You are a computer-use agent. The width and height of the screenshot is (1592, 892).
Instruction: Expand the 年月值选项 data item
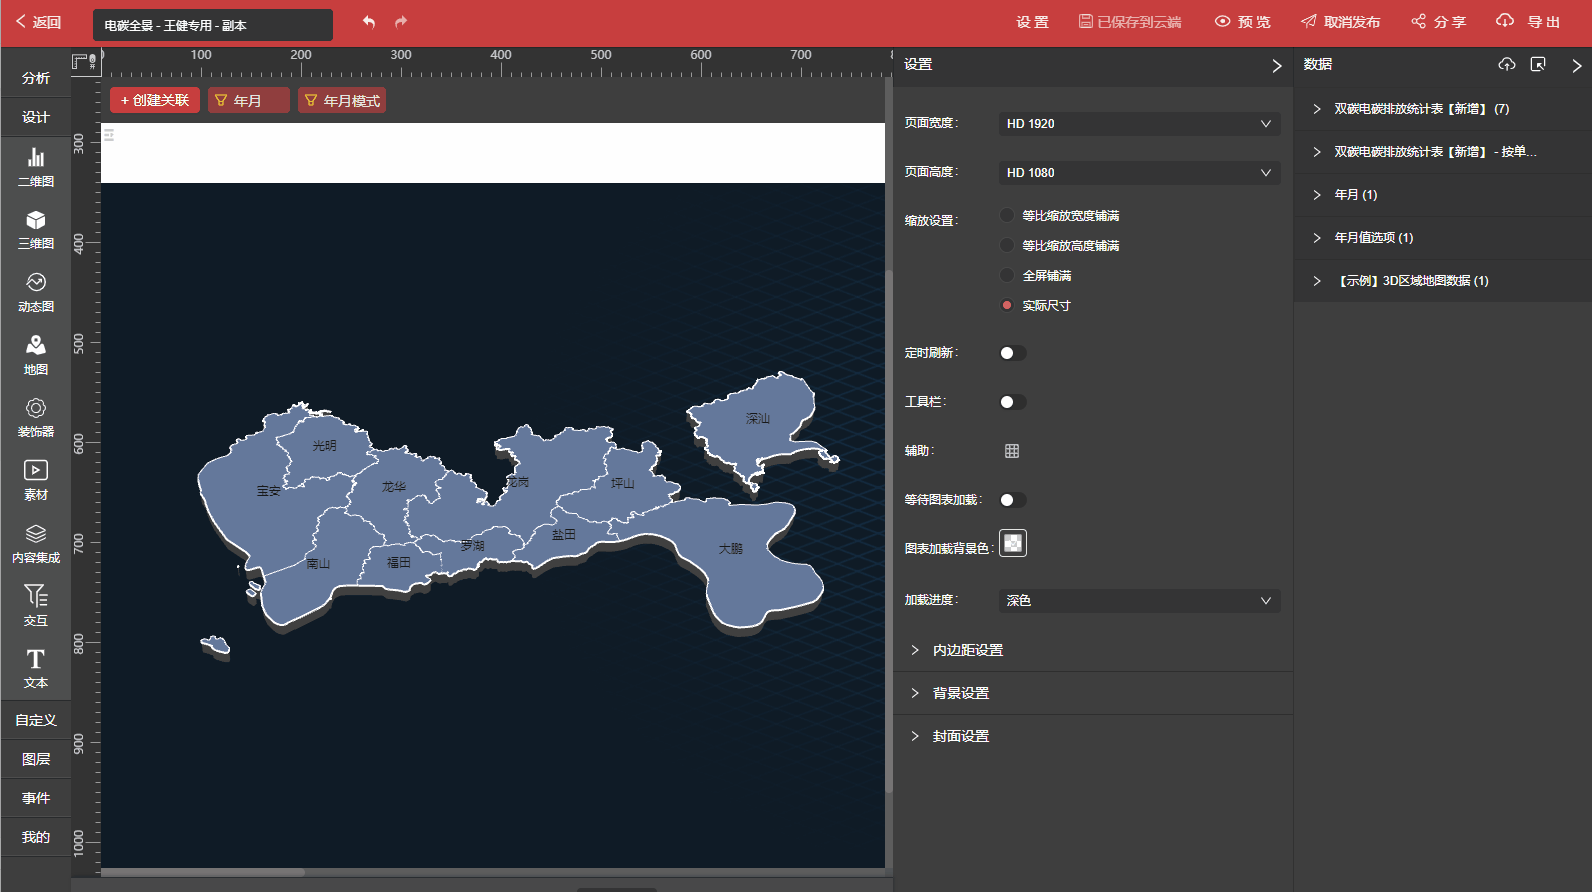1373,238
